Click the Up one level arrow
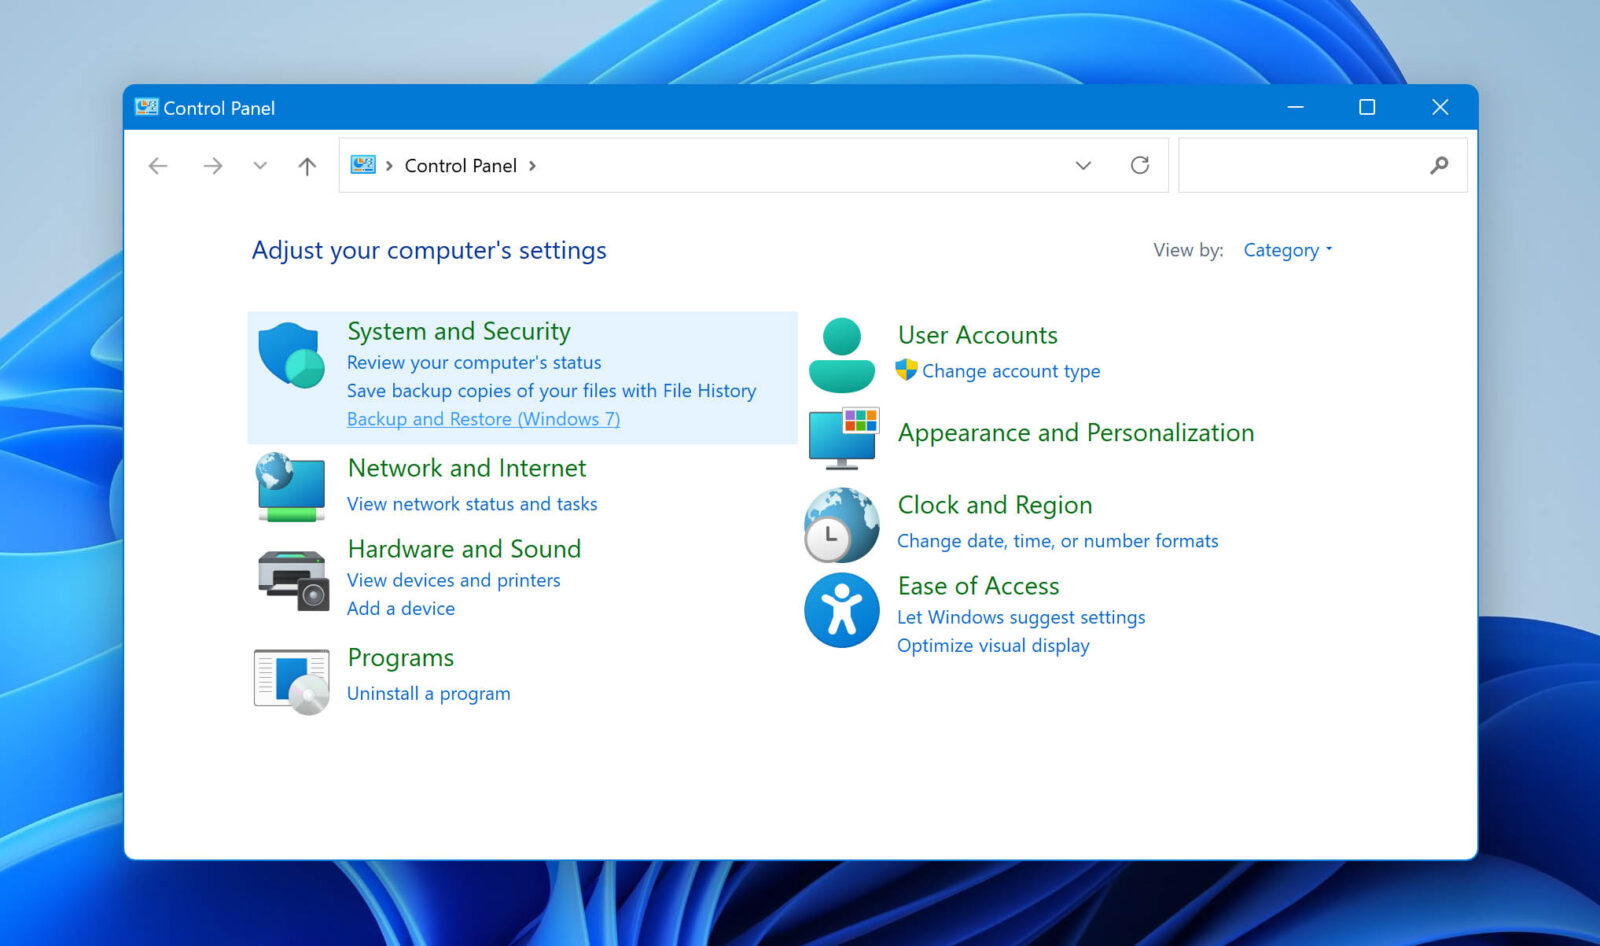Image resolution: width=1600 pixels, height=946 pixels. tap(306, 166)
